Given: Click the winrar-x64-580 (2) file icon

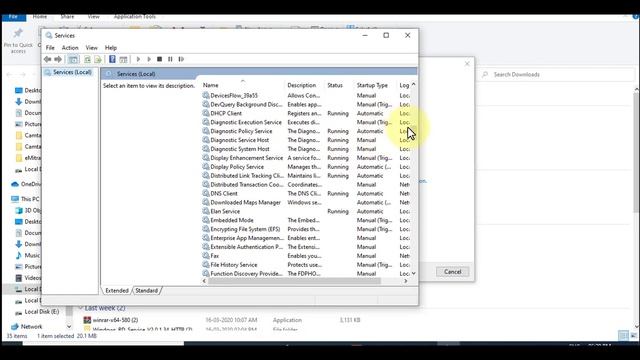Looking at the screenshot, I should click(x=87, y=320).
